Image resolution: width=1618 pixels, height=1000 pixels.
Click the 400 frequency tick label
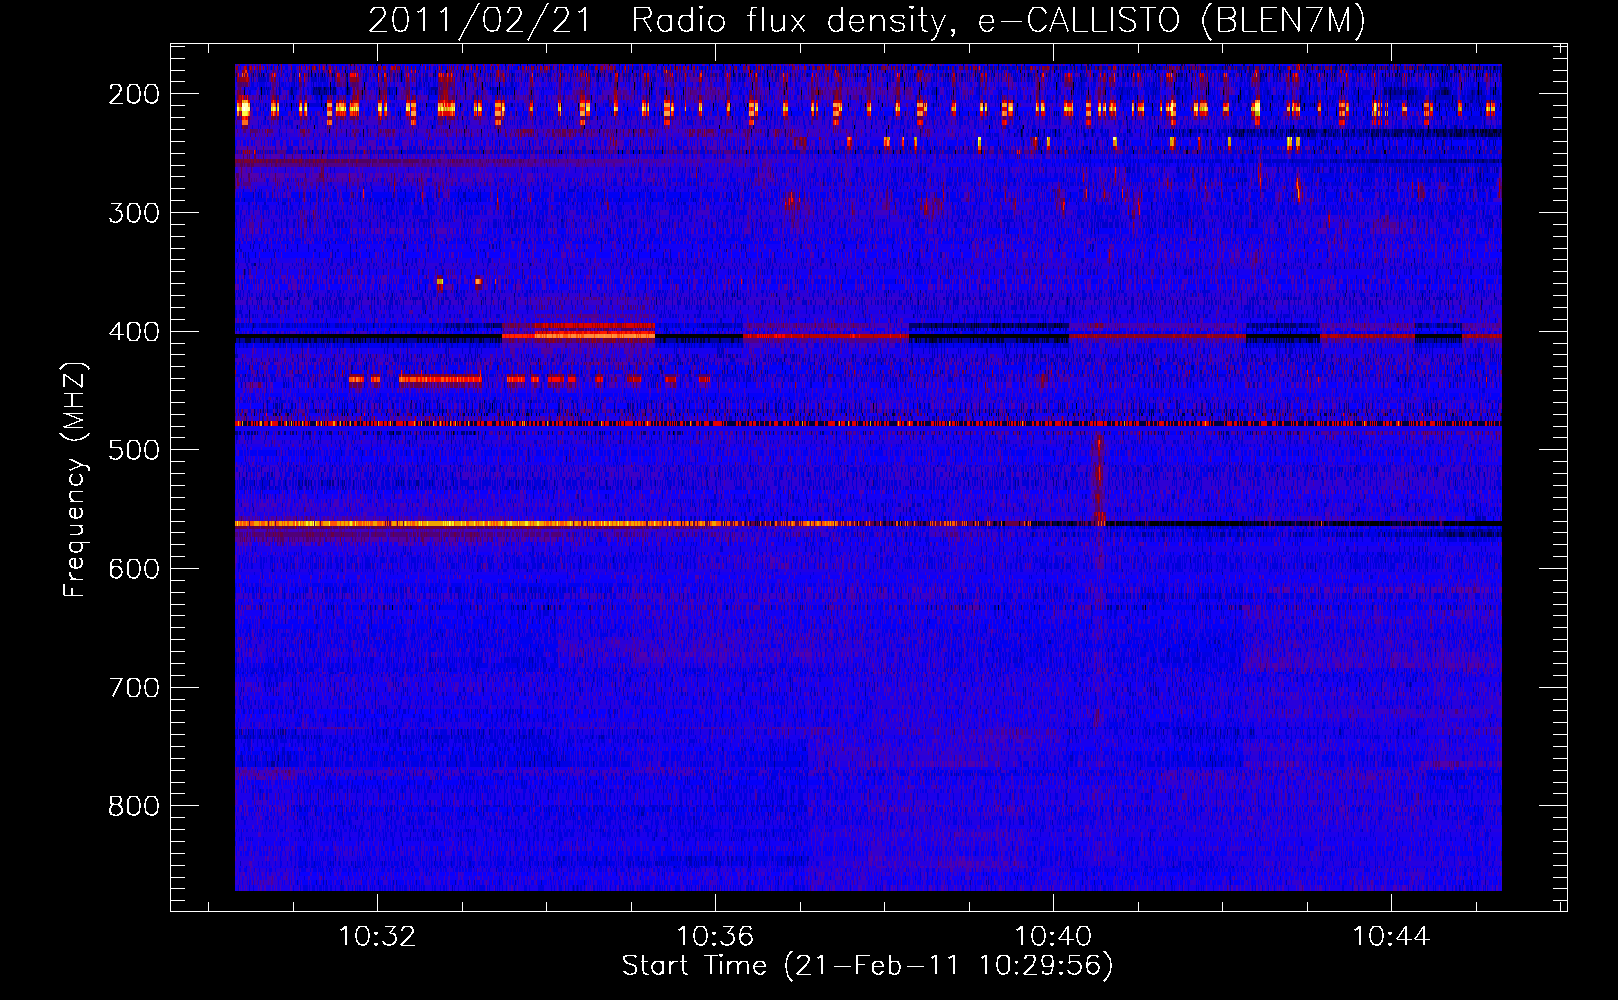point(134,331)
